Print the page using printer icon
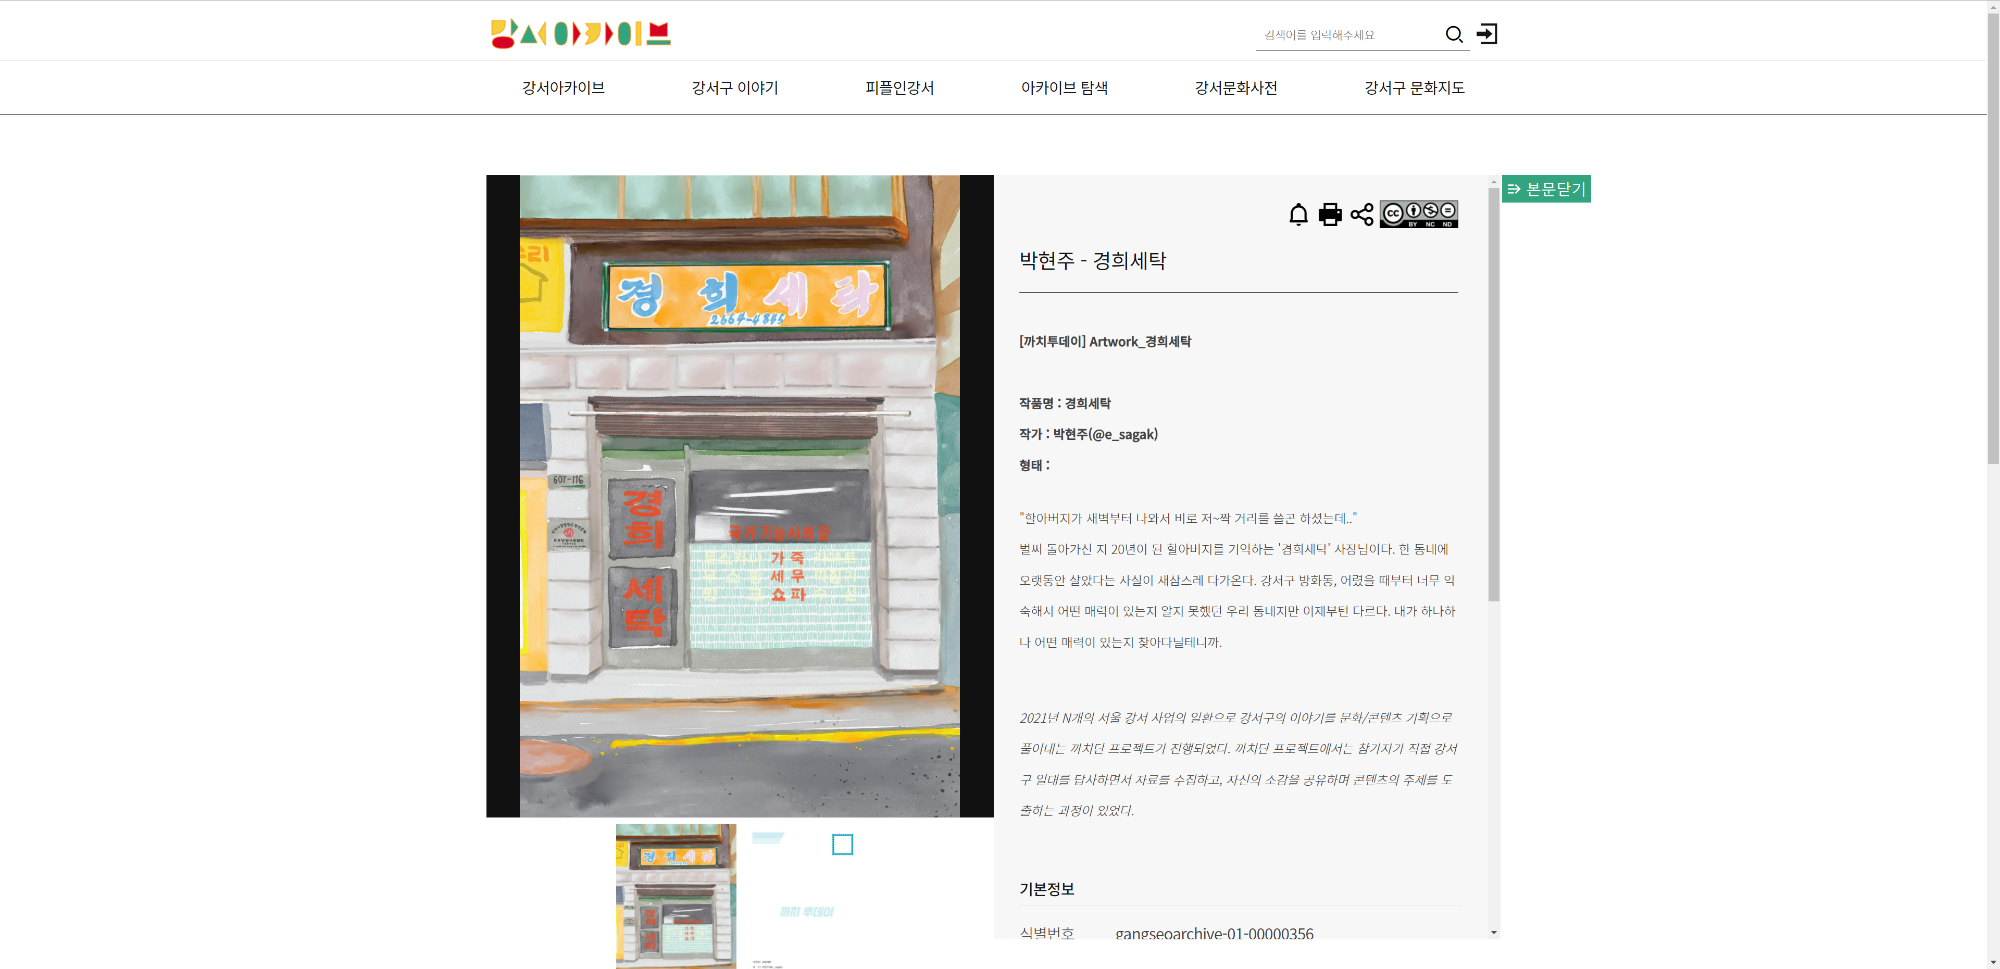Image resolution: width=2000 pixels, height=969 pixels. pos(1330,214)
